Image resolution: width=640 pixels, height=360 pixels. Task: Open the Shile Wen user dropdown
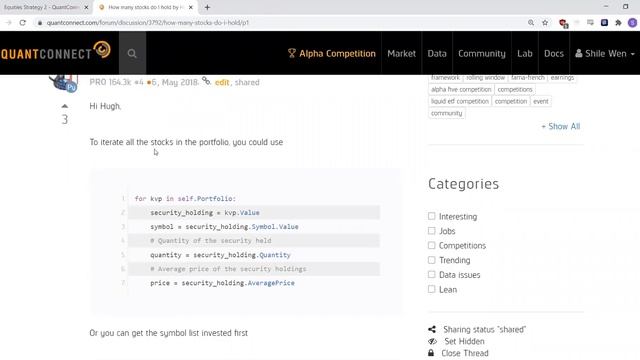(605, 53)
